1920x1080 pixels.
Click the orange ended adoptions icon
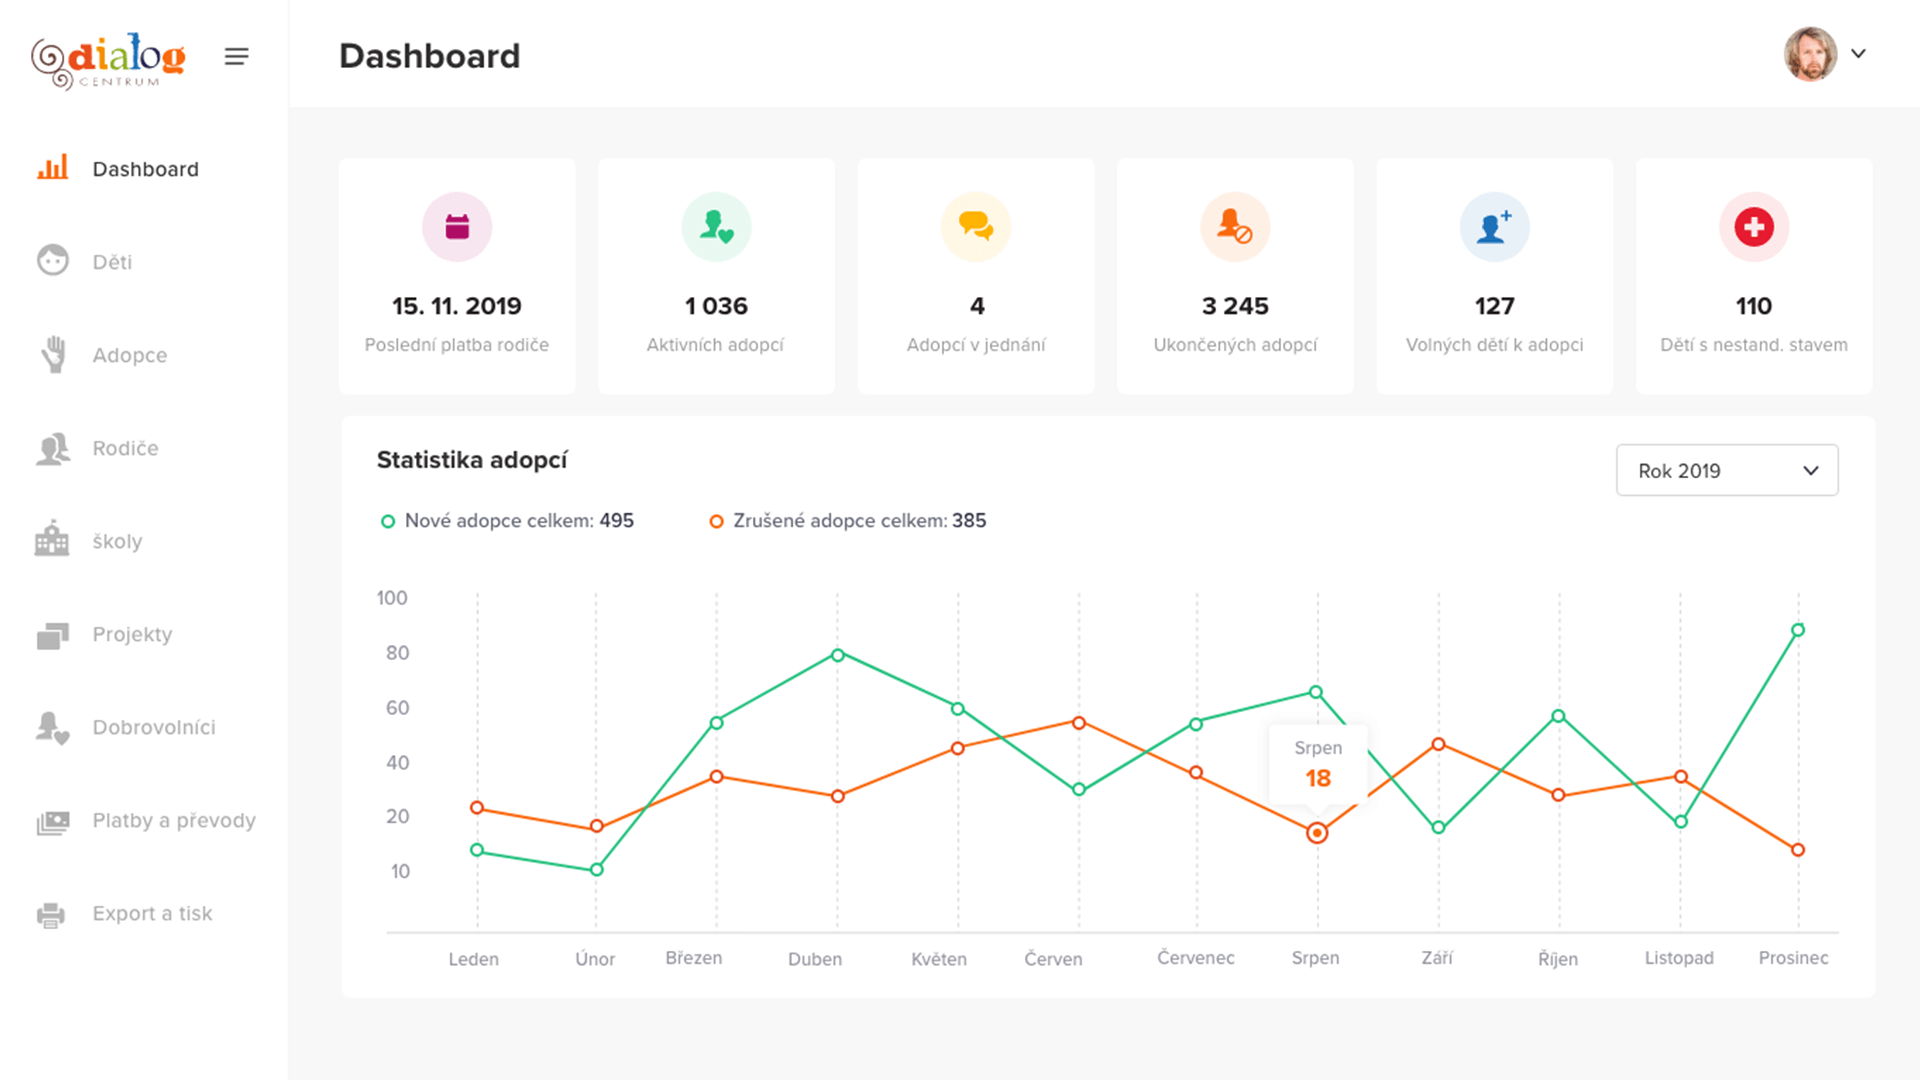[x=1235, y=227]
